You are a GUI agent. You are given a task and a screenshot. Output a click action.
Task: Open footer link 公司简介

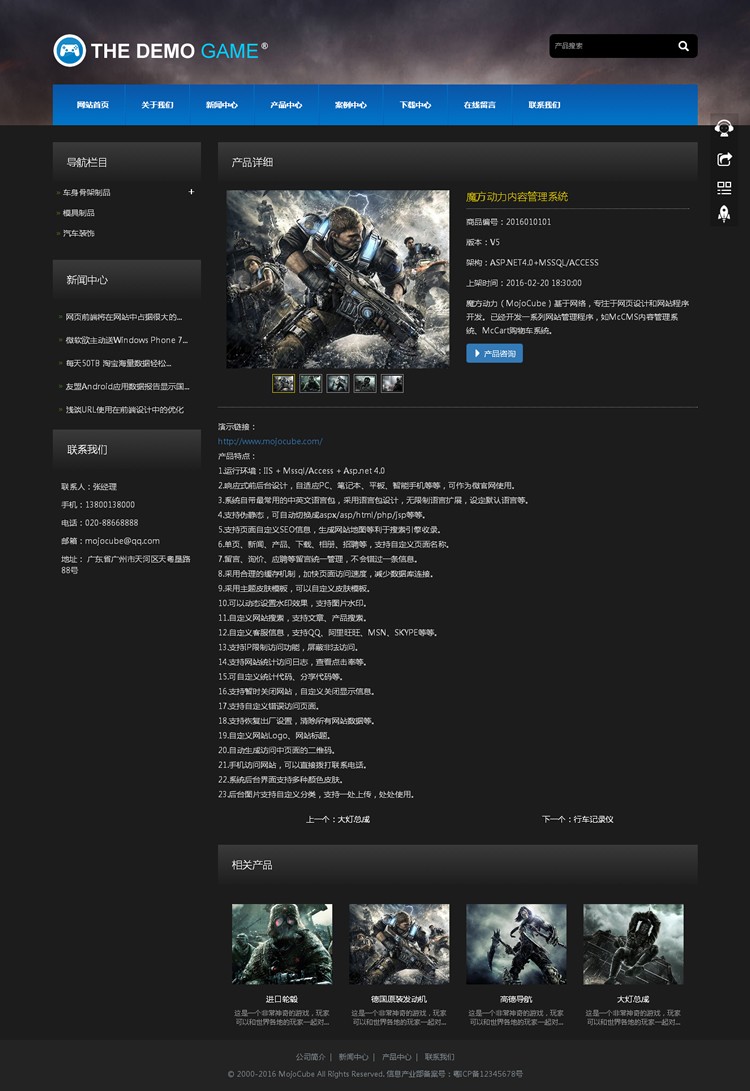[310, 1057]
